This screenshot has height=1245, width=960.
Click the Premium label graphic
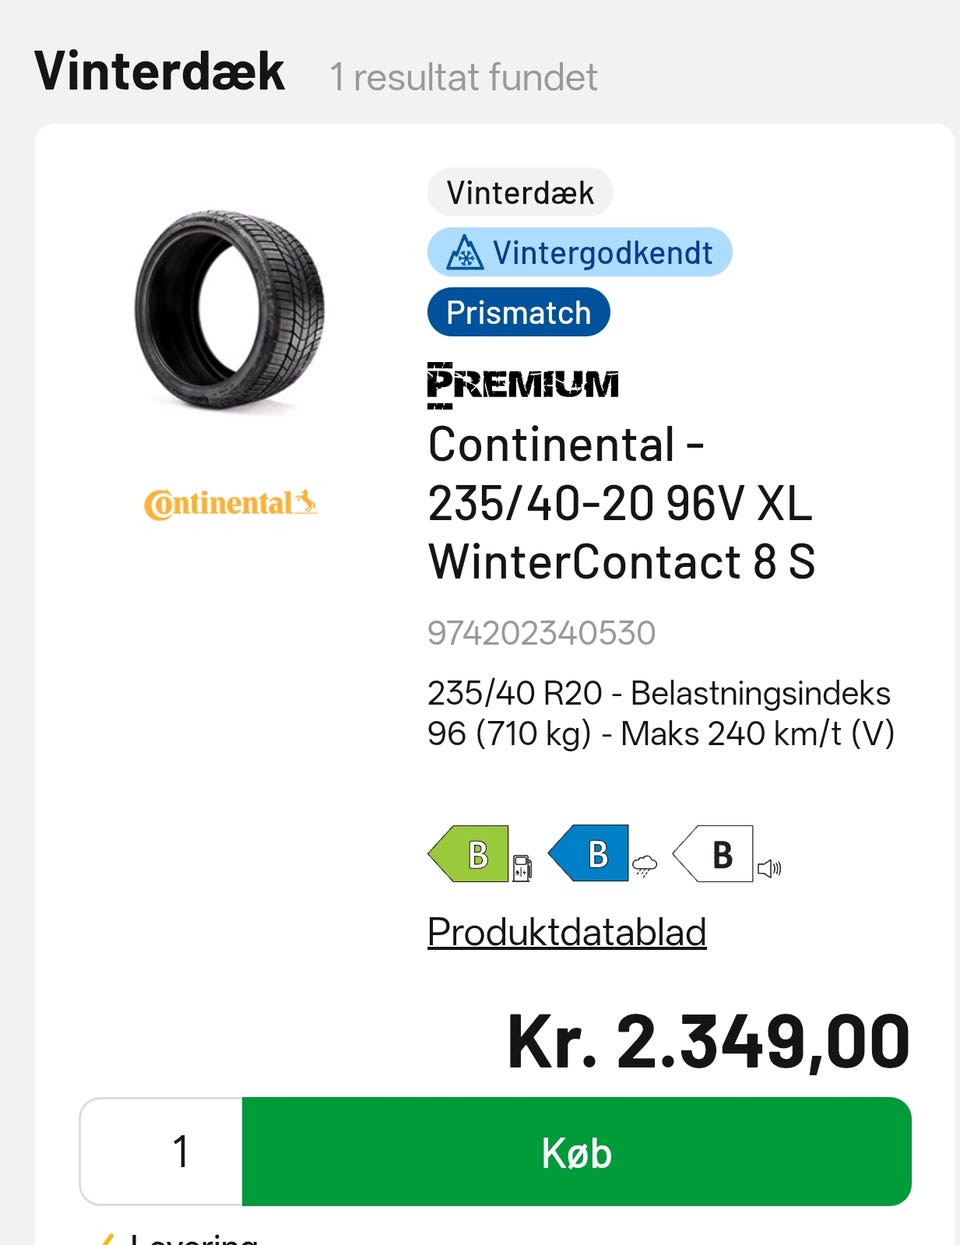tap(523, 385)
